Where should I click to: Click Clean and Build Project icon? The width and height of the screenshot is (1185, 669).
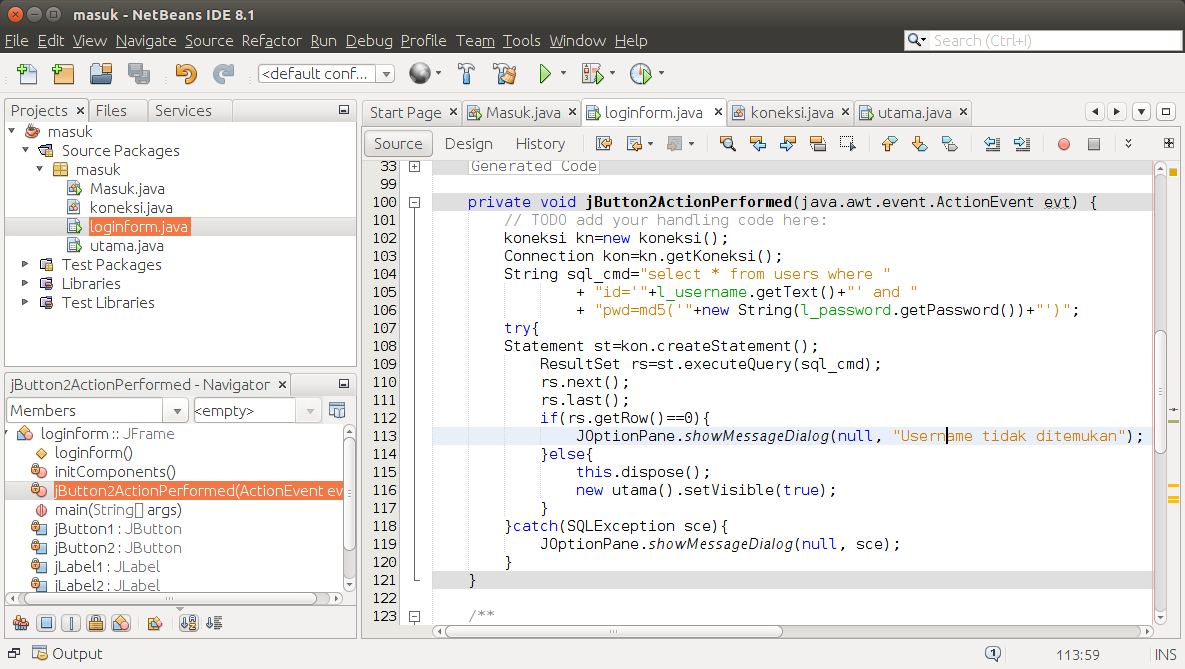click(504, 73)
